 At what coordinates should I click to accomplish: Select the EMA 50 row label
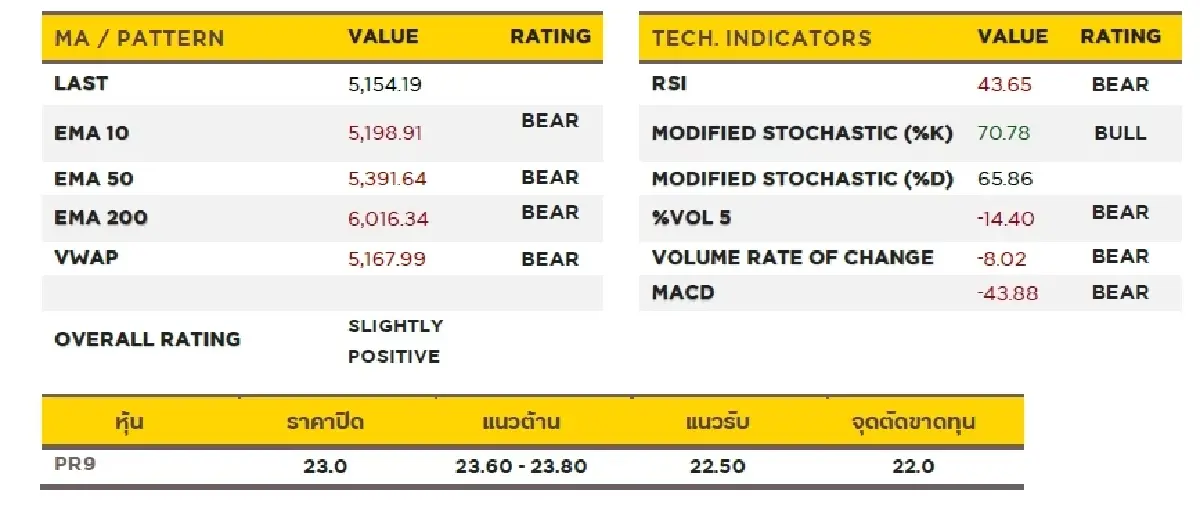[x=93, y=179]
